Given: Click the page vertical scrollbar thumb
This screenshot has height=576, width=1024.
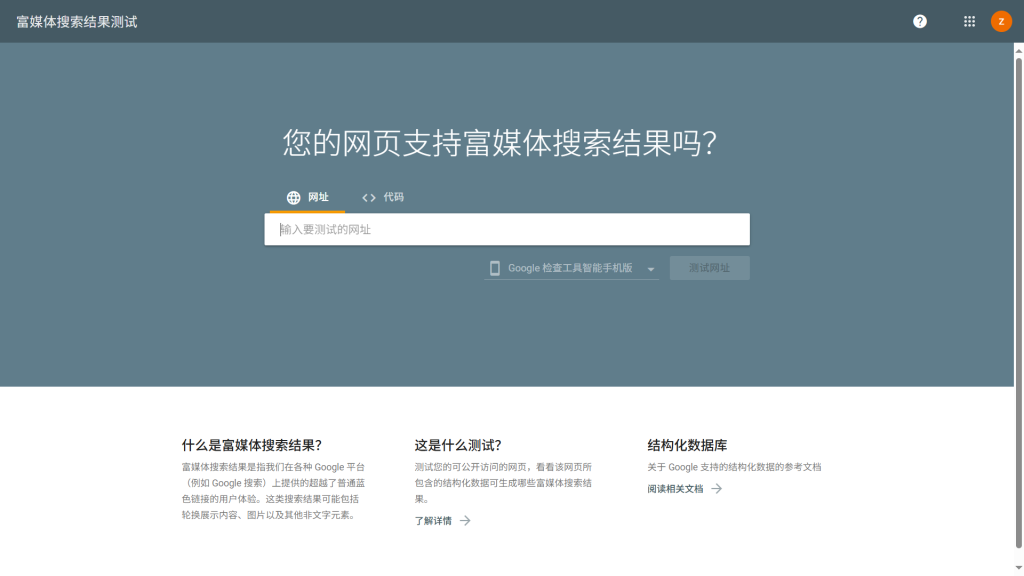Looking at the screenshot, I should pos(1019,303).
